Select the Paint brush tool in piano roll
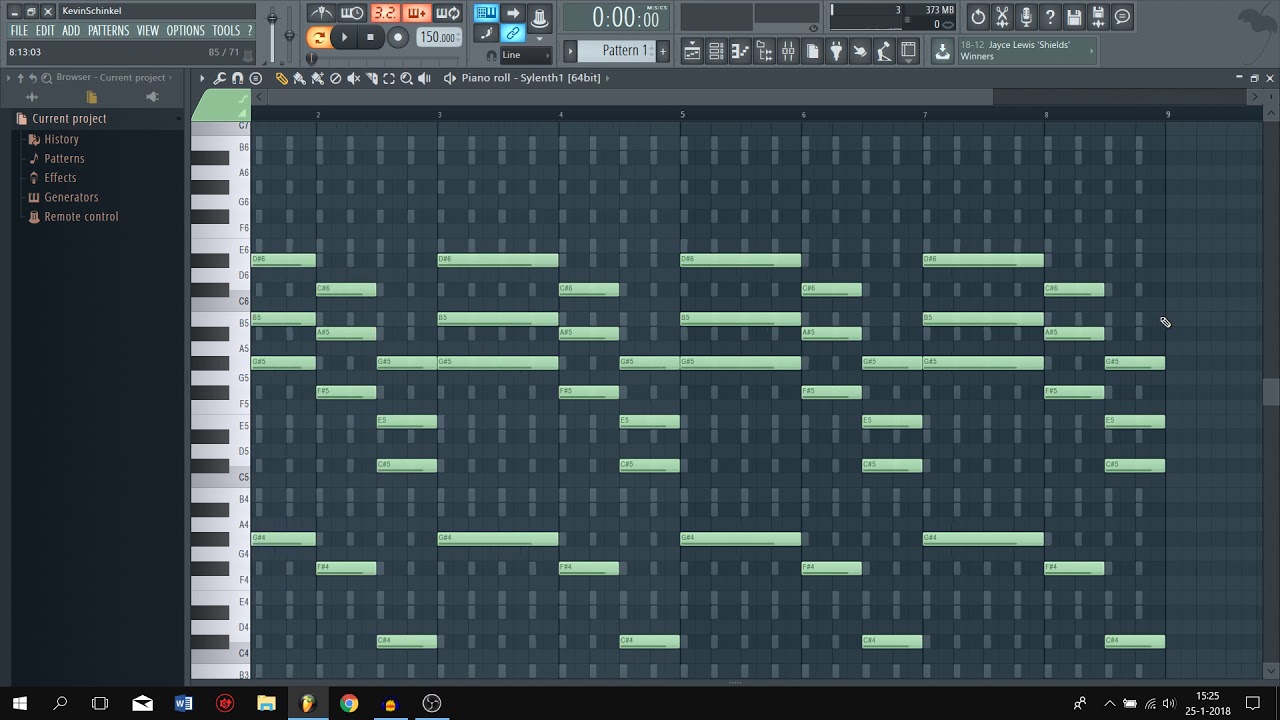The height and width of the screenshot is (720, 1280). [299, 78]
